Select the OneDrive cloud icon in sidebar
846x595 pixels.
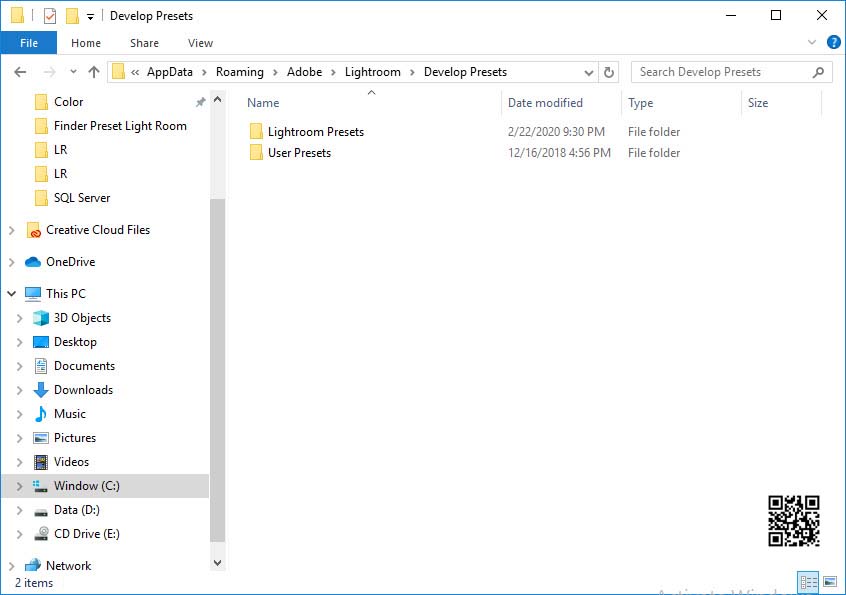click(33, 262)
